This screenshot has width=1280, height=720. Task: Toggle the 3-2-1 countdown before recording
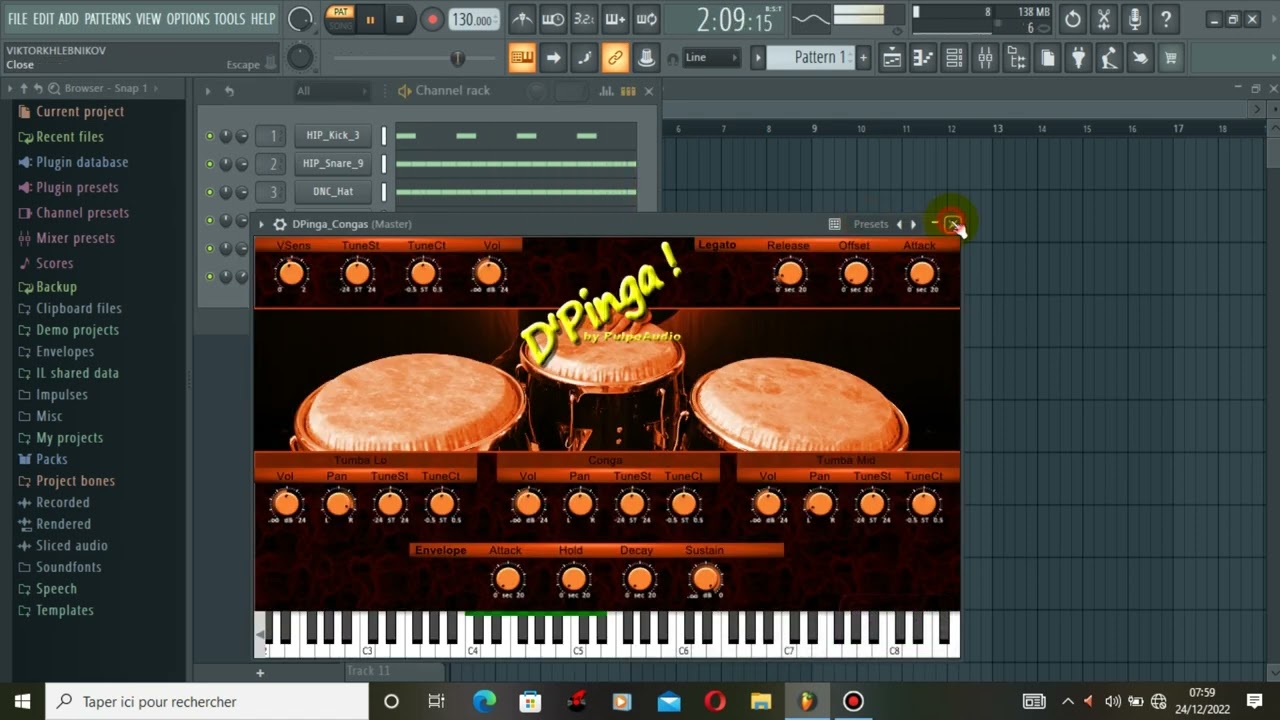584,19
